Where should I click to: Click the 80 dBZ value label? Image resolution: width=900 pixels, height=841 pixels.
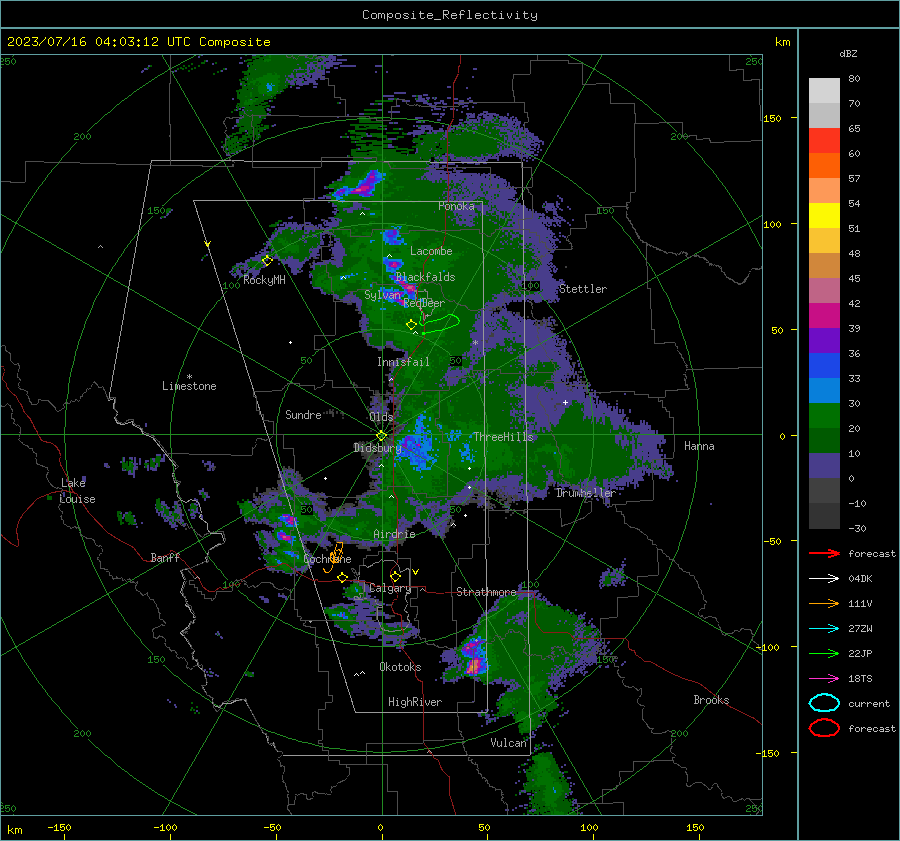(x=854, y=79)
